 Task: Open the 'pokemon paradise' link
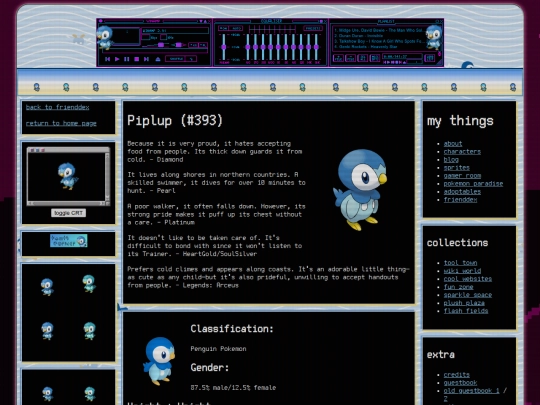pos(473,184)
